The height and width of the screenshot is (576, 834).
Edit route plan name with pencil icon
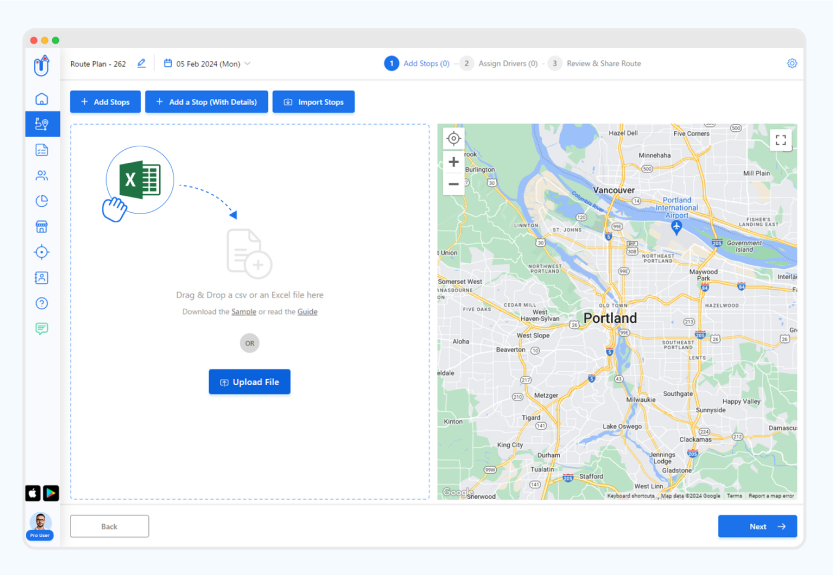pyautogui.click(x=141, y=63)
